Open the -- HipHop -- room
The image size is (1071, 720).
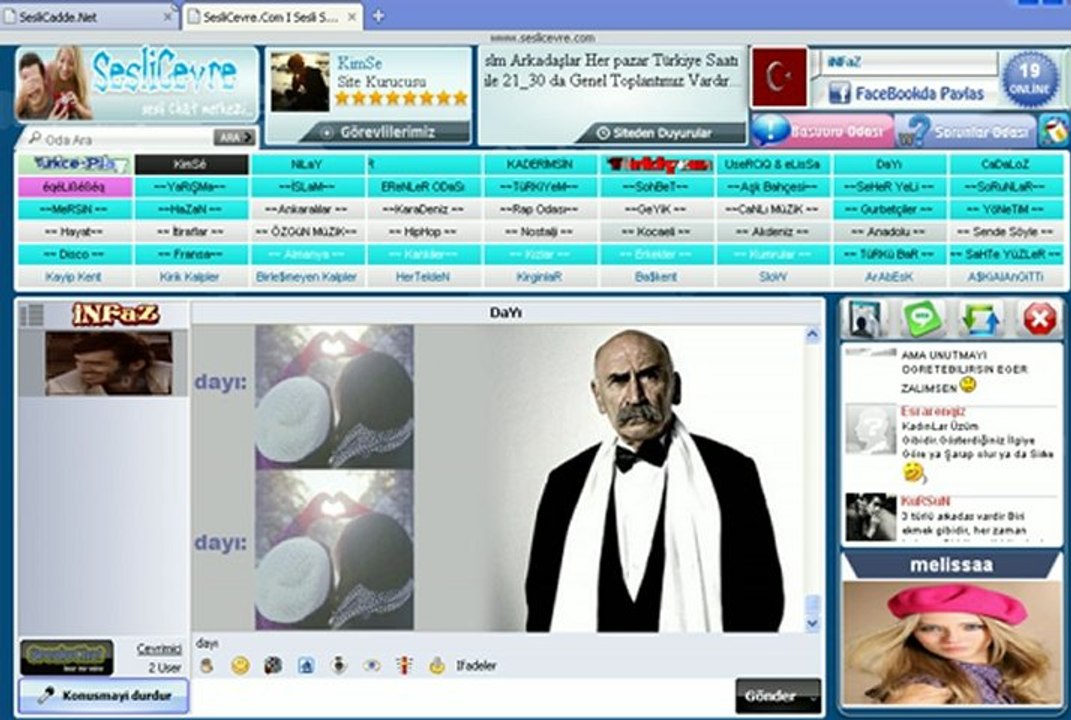pos(423,232)
